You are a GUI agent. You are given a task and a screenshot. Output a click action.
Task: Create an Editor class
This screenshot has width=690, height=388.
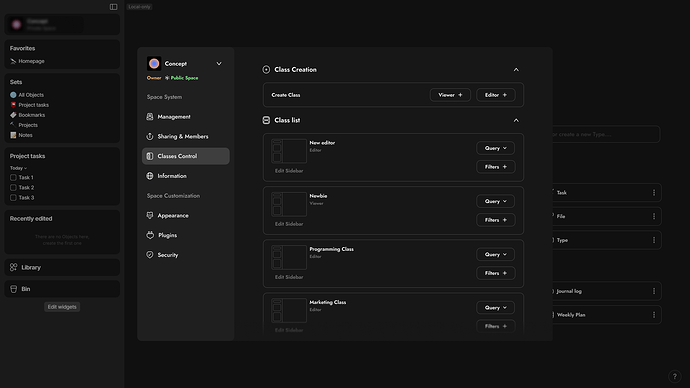[x=495, y=95]
